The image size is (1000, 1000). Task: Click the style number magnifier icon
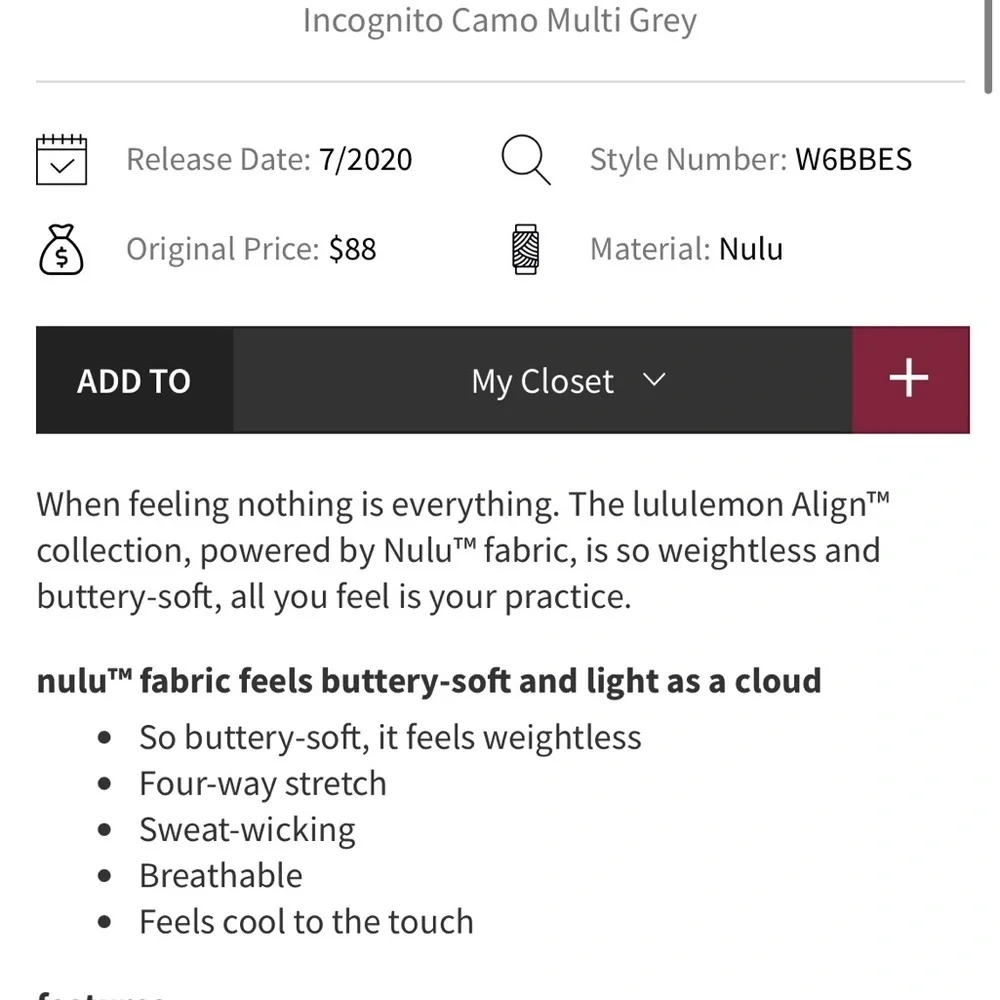(526, 159)
